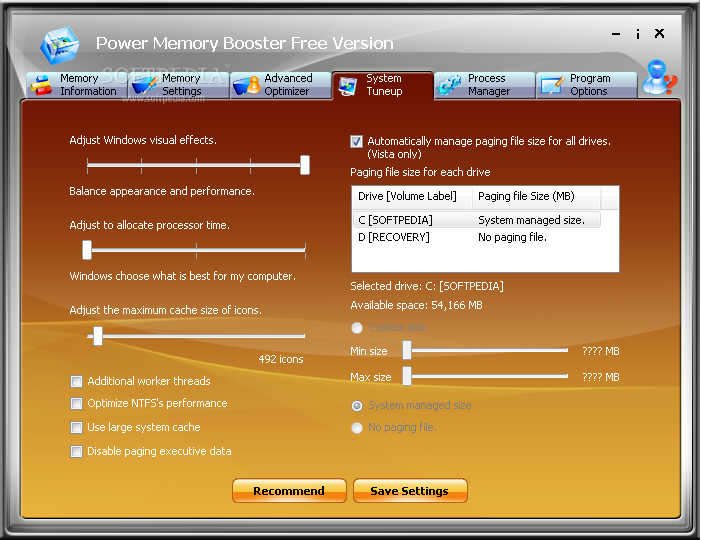Viewport: 701px width, 540px height.
Task: Click the Power Memory Booster cube logo
Action: [59, 45]
